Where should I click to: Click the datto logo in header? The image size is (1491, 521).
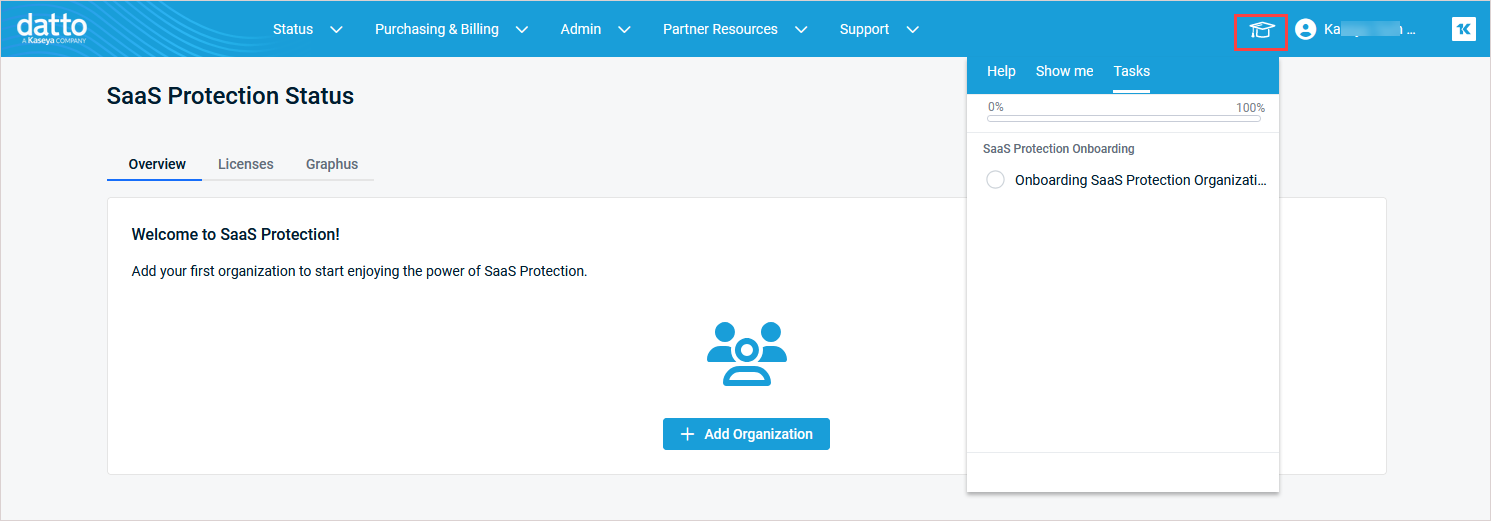pyautogui.click(x=52, y=28)
